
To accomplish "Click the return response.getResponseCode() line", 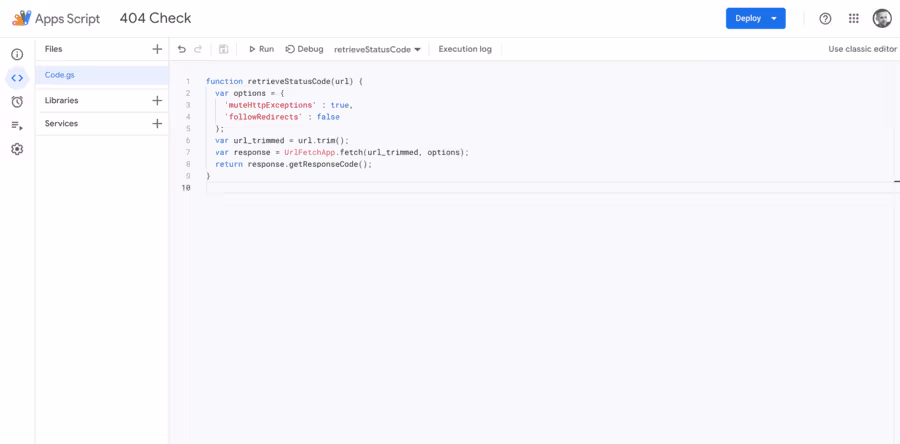I will (294, 164).
